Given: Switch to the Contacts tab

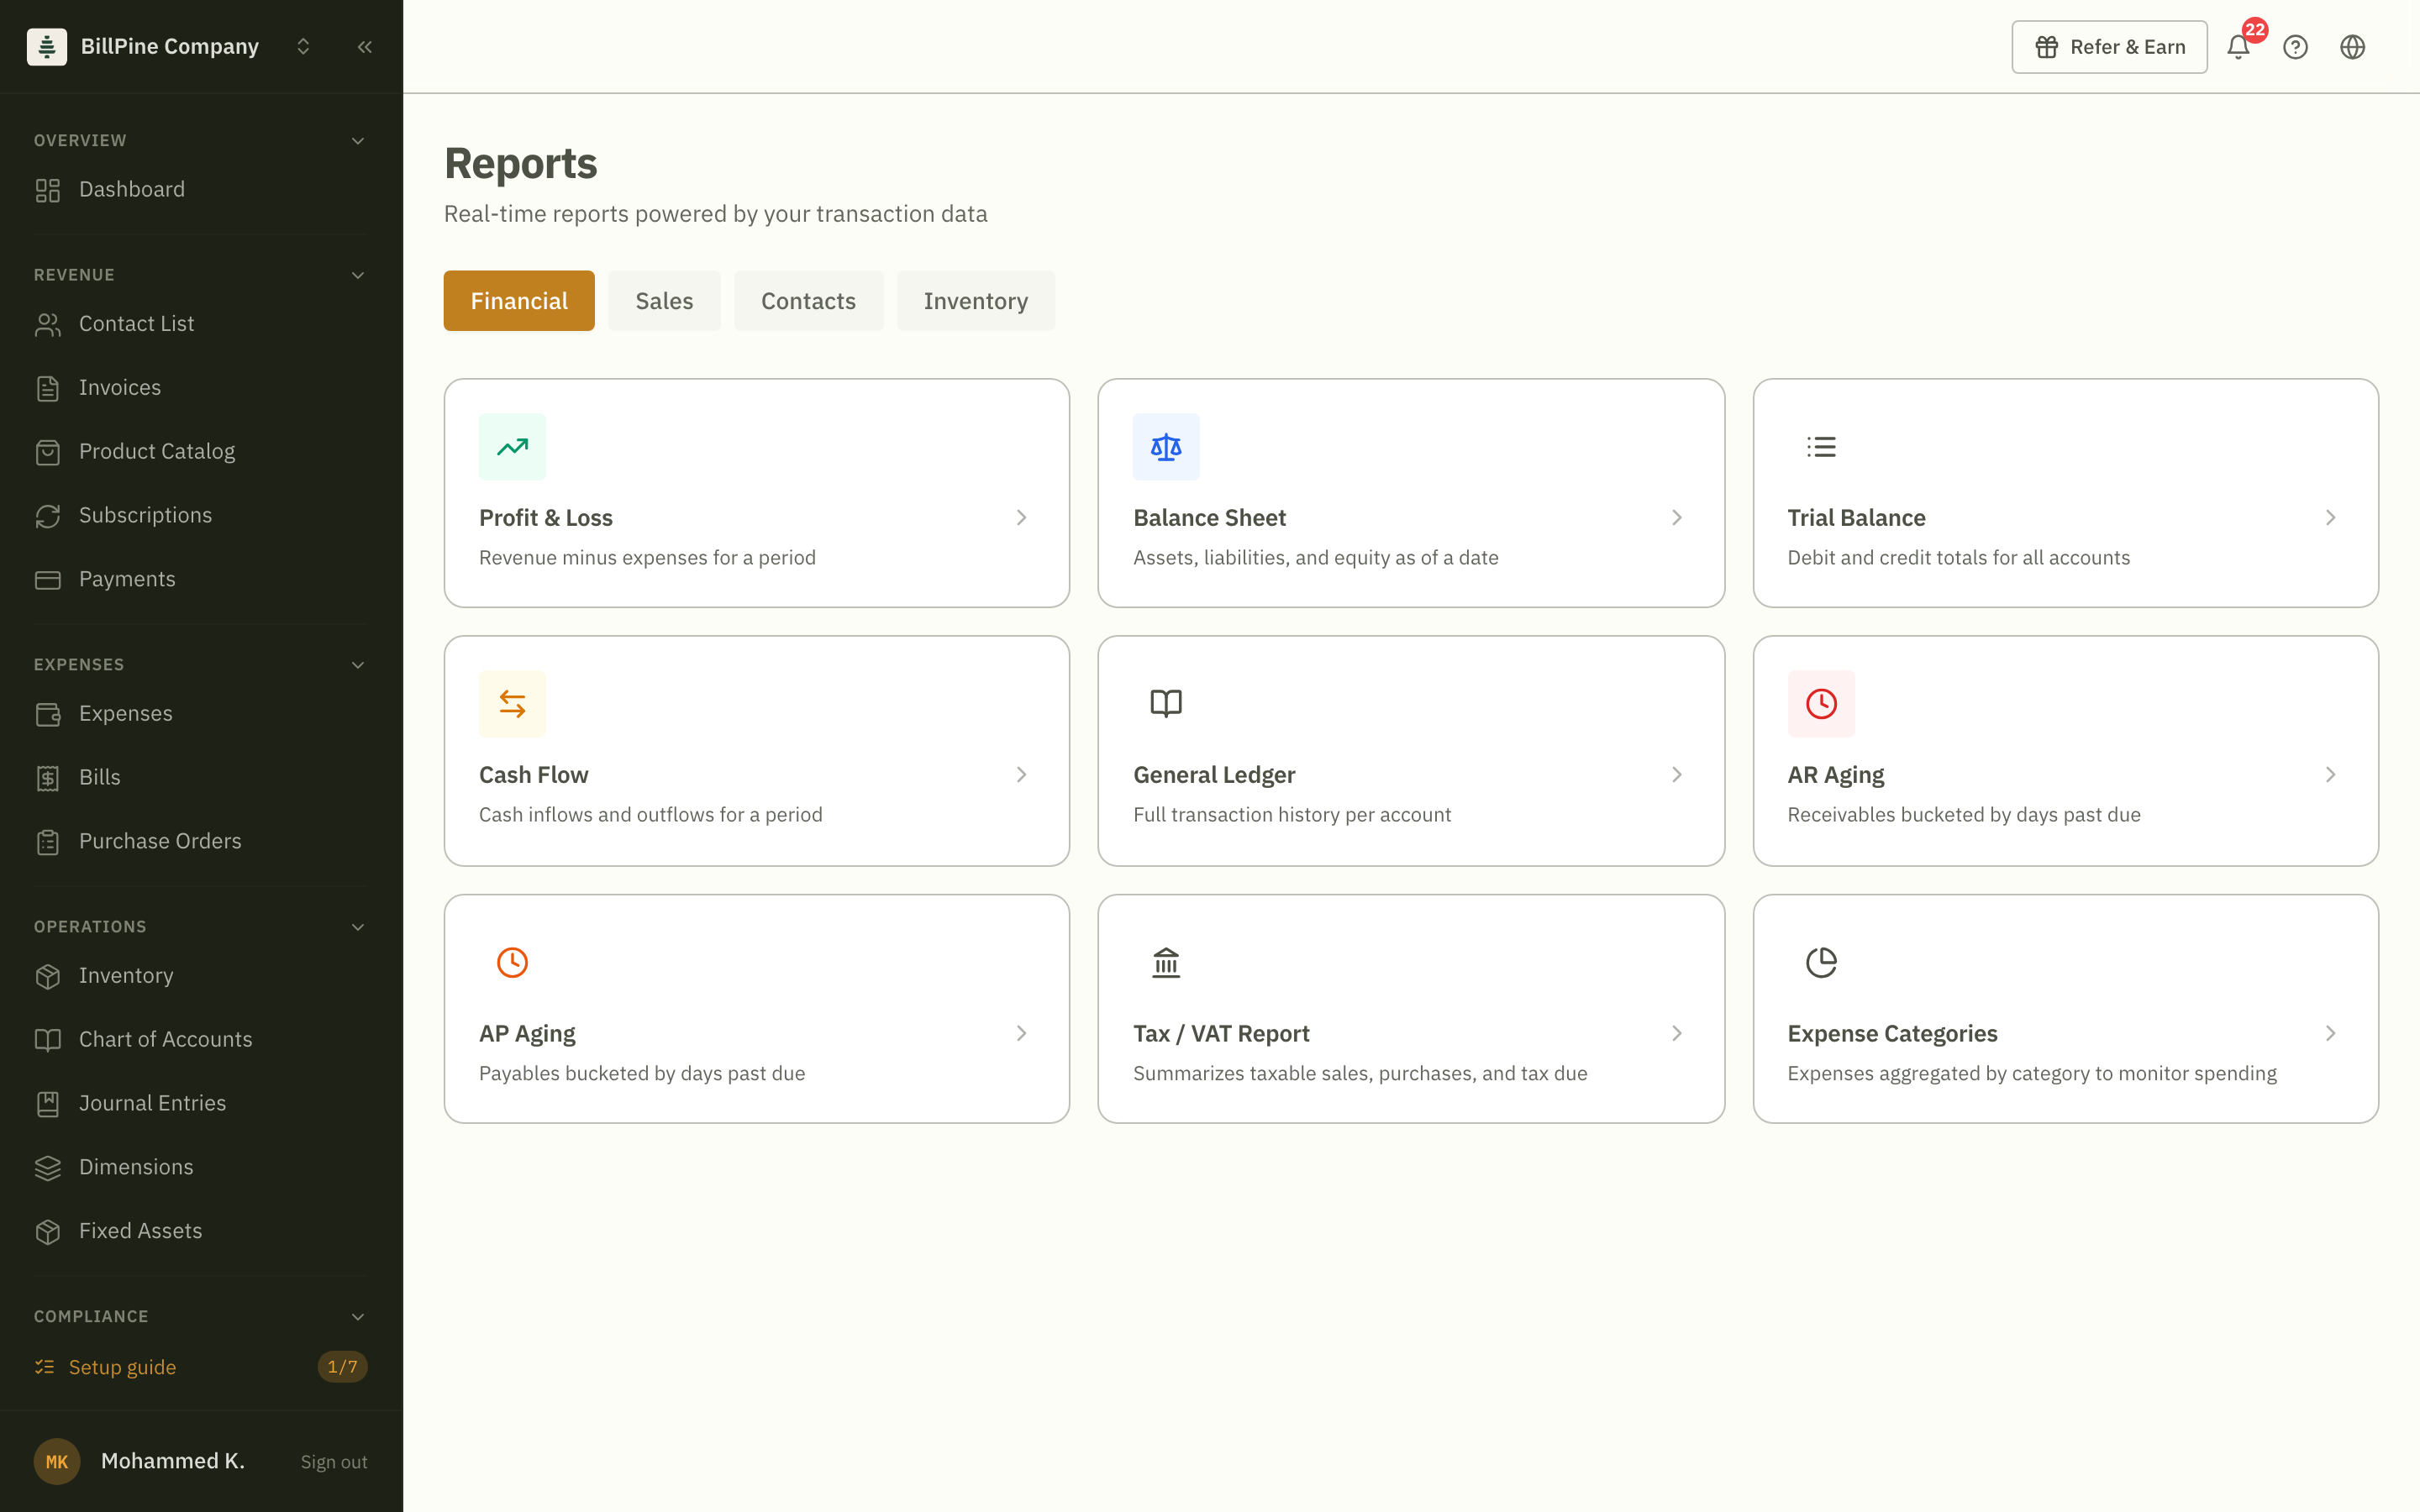Looking at the screenshot, I should pyautogui.click(x=808, y=301).
